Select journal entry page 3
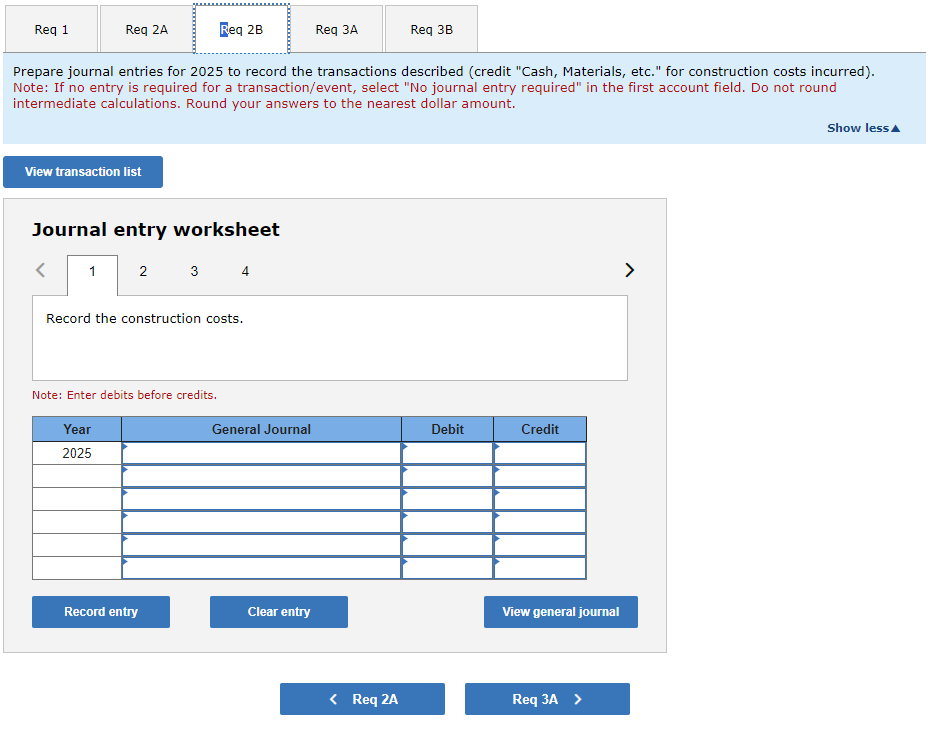 194,271
